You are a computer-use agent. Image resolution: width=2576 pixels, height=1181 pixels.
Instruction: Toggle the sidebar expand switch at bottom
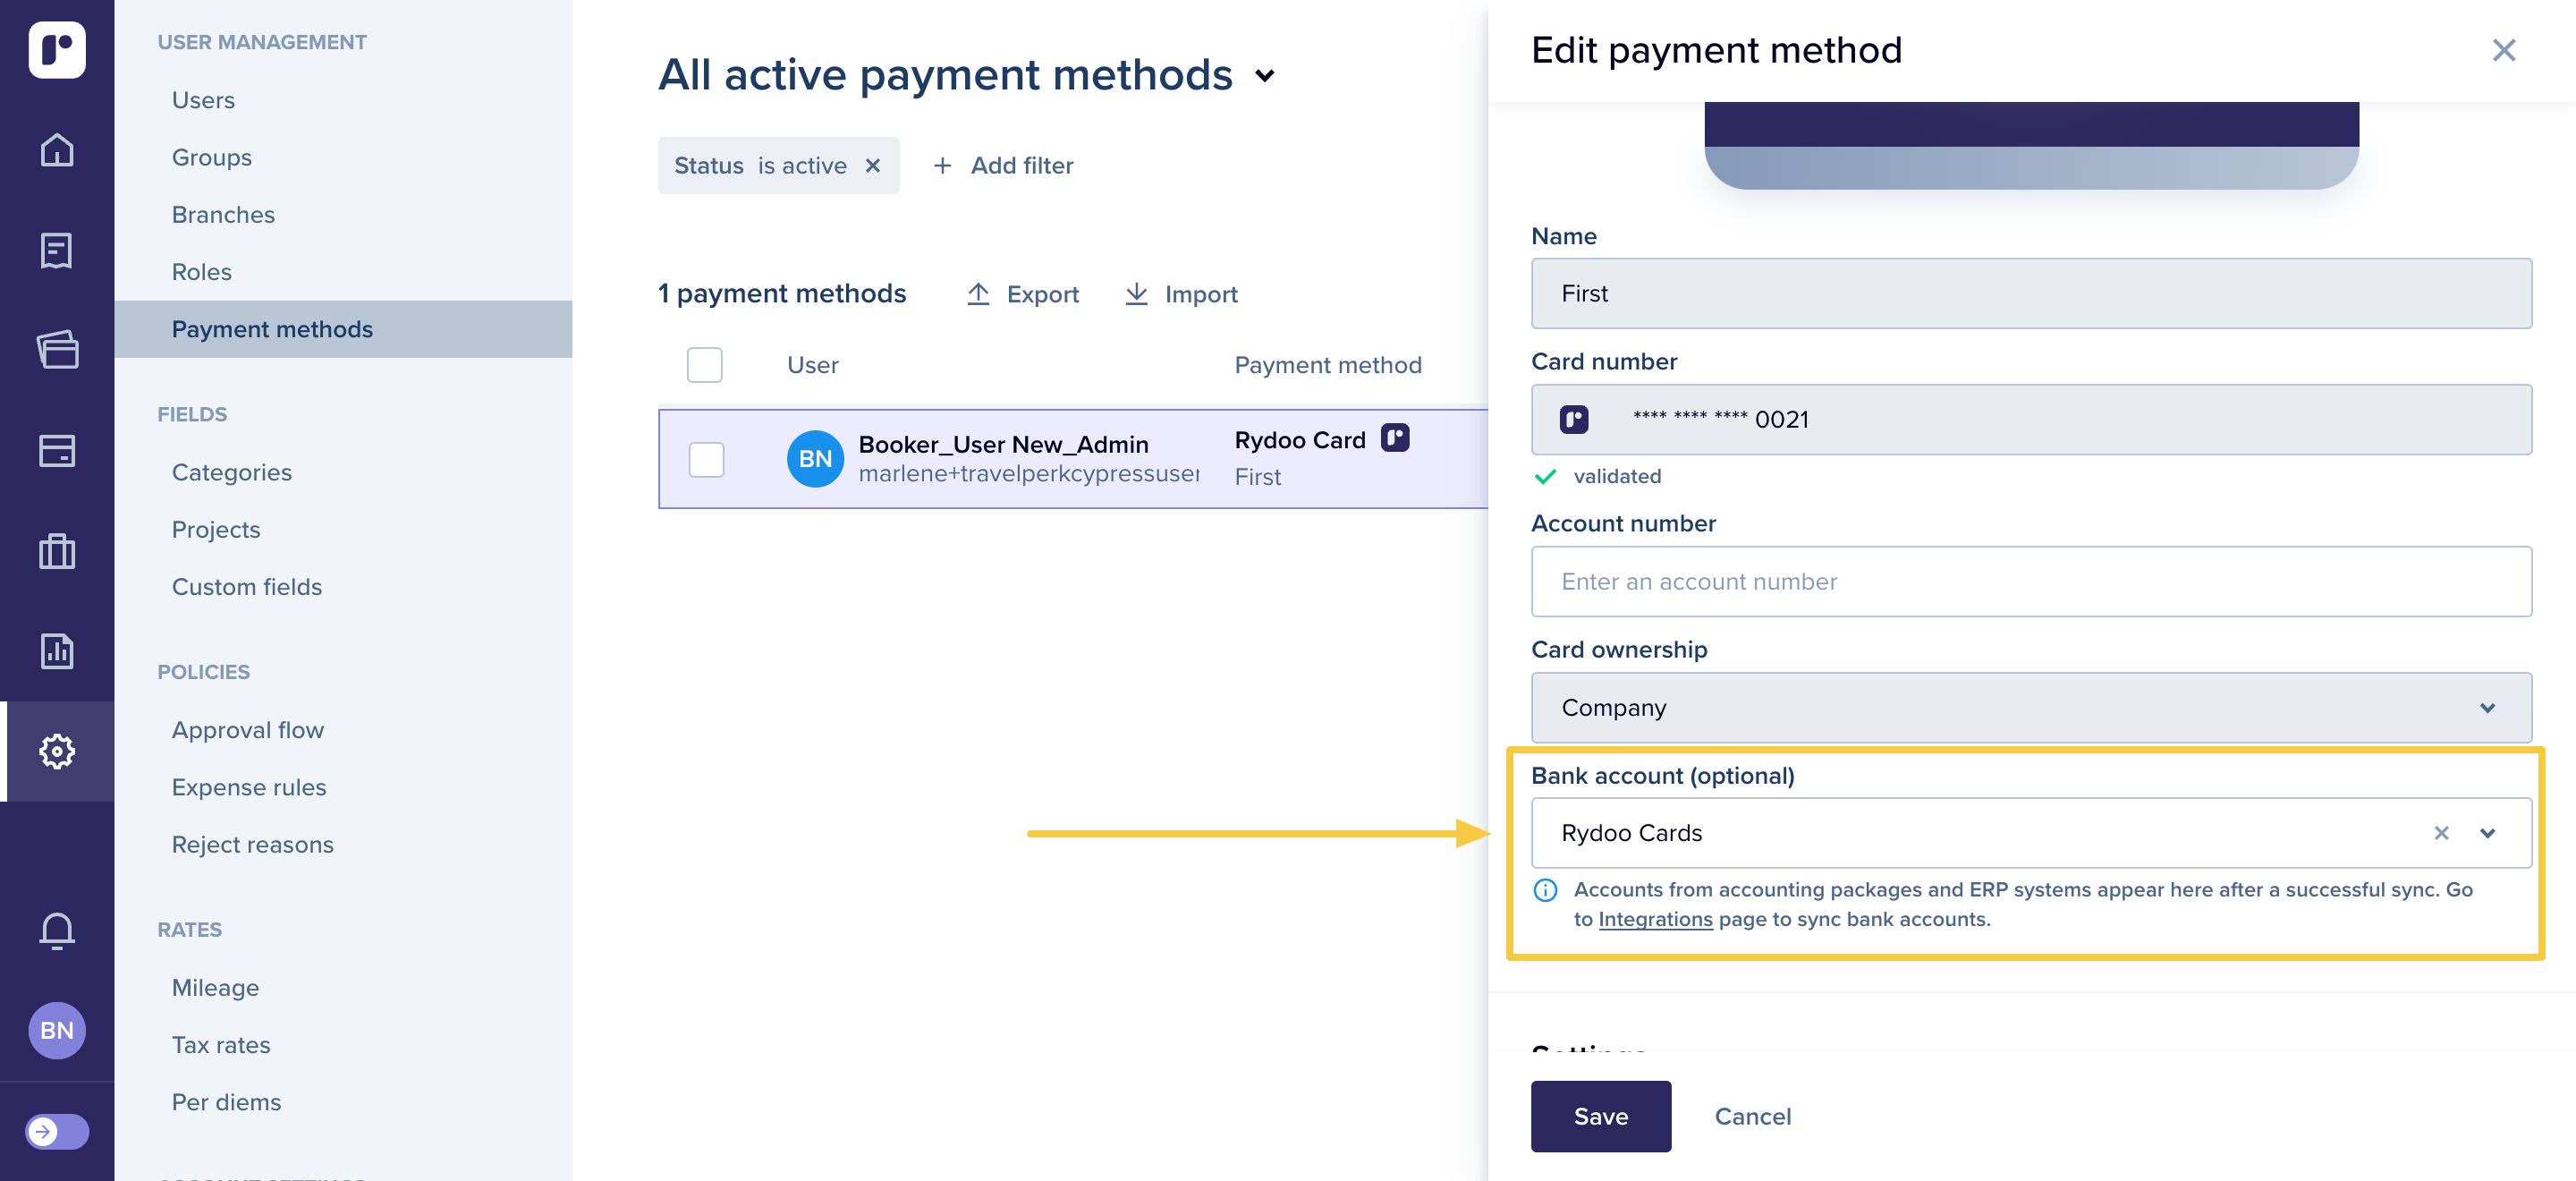click(57, 1131)
